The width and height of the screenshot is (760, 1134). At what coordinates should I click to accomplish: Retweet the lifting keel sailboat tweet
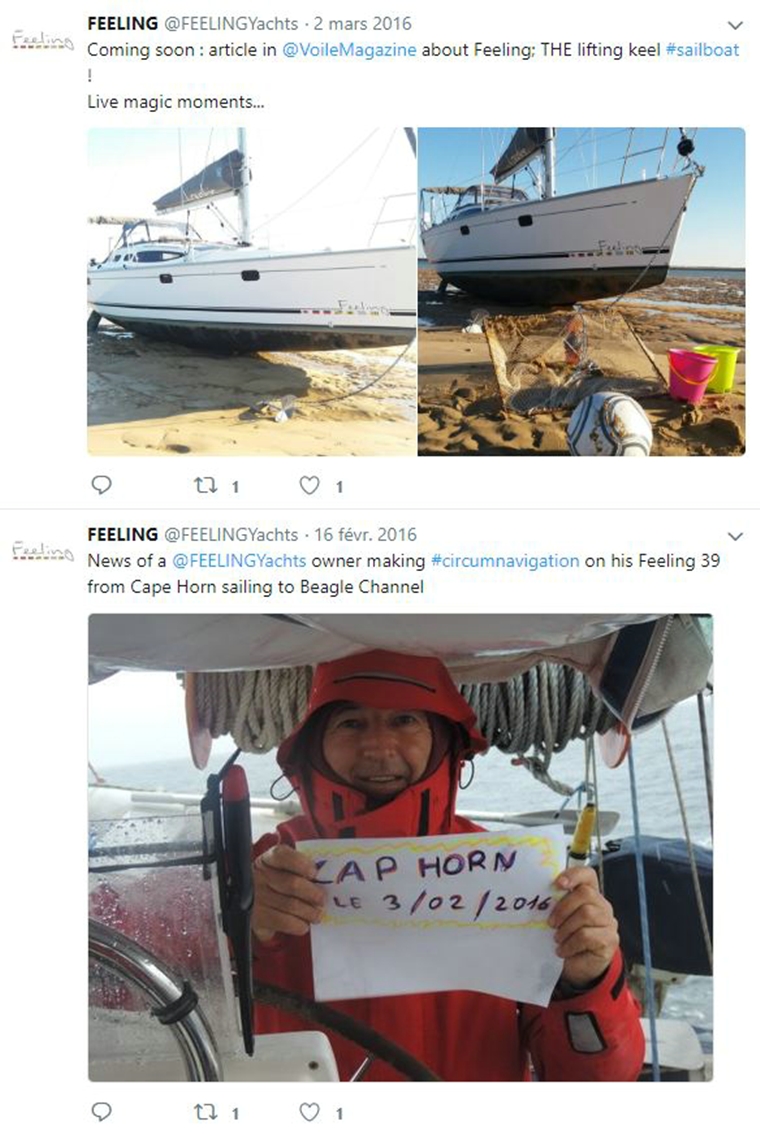point(205,486)
